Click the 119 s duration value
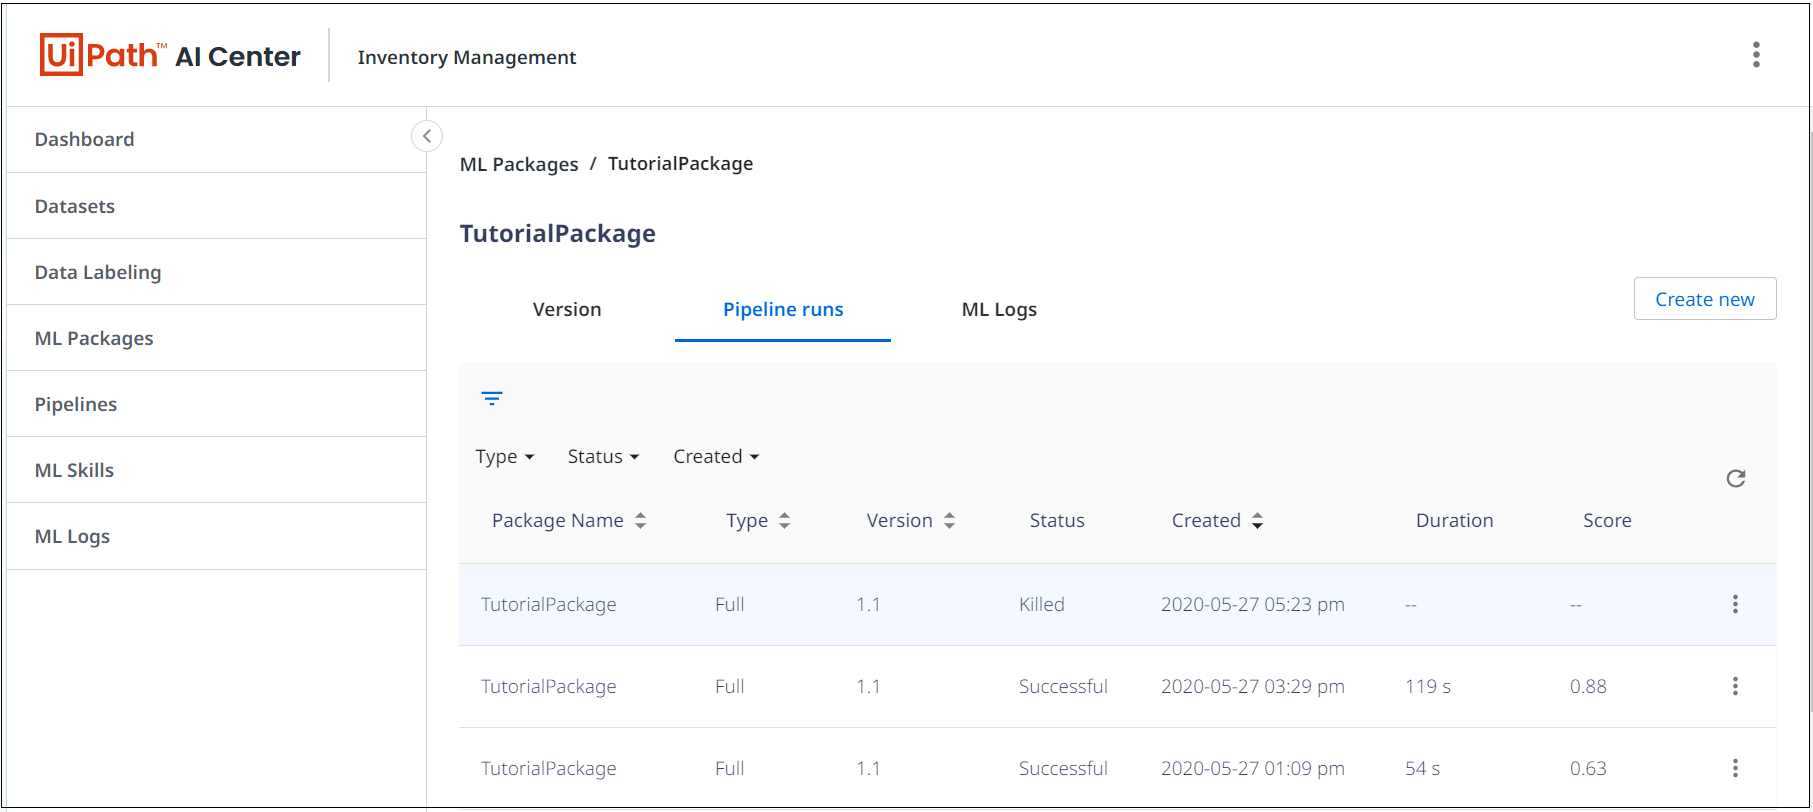Screen dimensions: 1813x812 pos(1428,686)
